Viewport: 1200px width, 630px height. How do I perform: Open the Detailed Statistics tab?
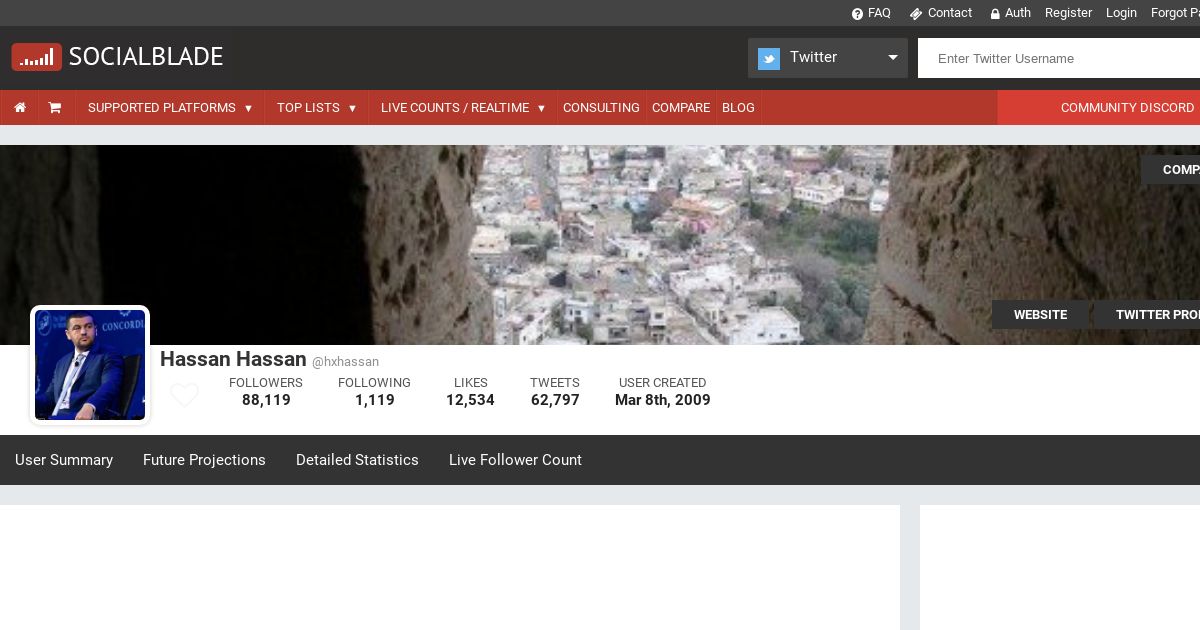357,460
